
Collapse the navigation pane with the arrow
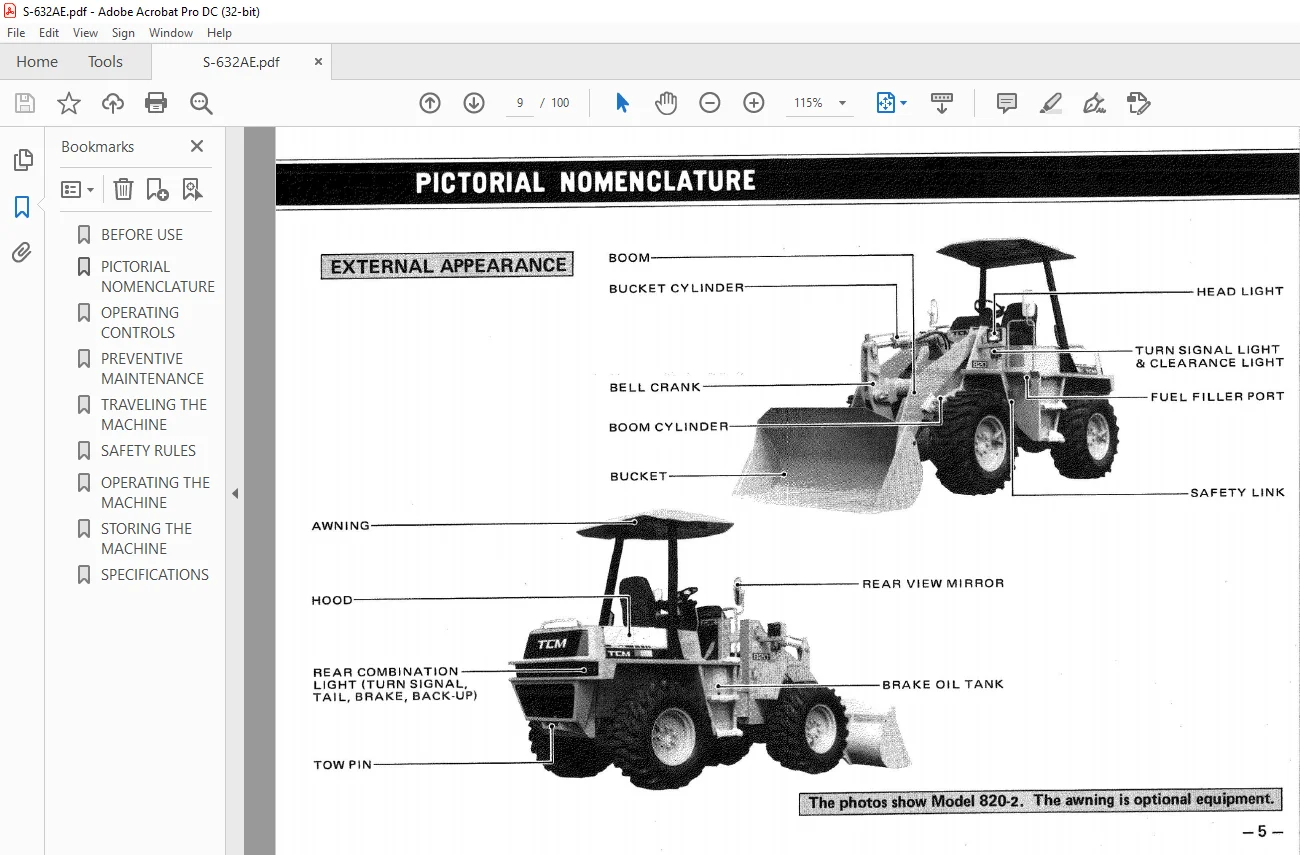pyautogui.click(x=235, y=493)
